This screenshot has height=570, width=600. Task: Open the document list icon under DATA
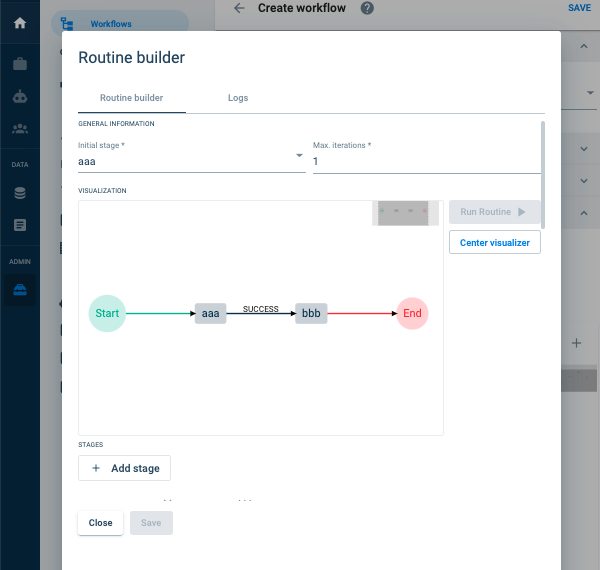(x=20, y=225)
